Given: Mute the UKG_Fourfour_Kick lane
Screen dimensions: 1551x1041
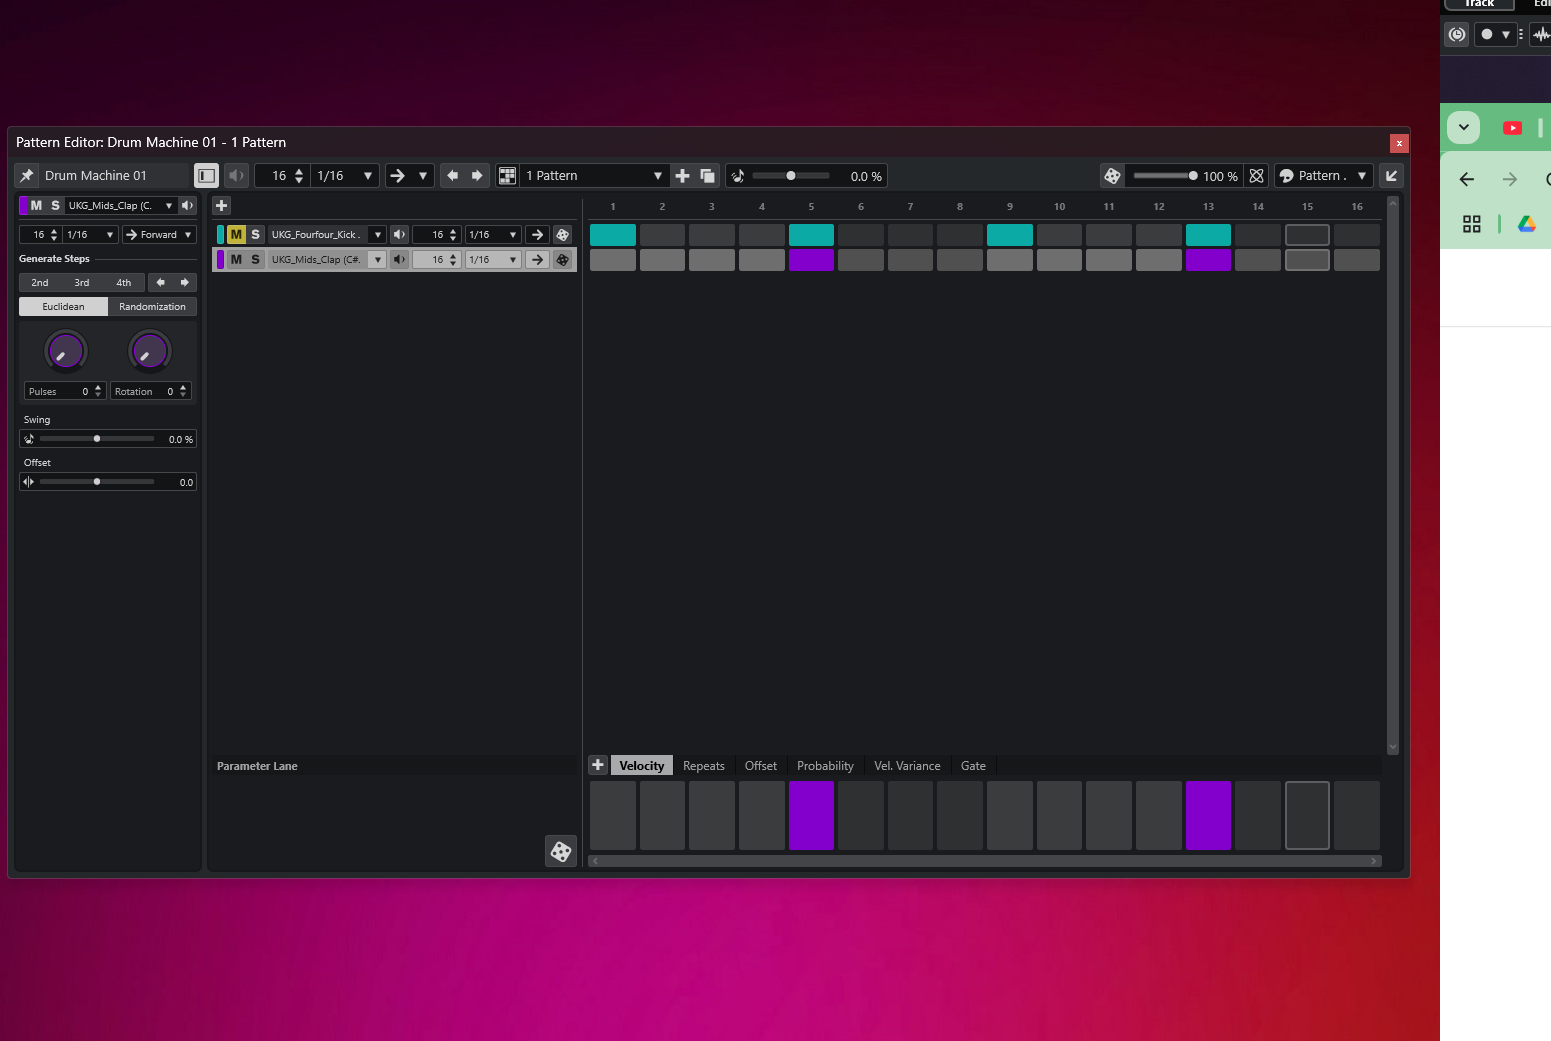Looking at the screenshot, I should (237, 235).
